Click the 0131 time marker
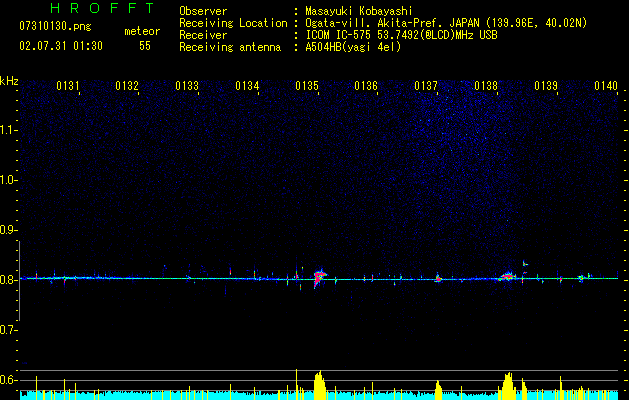This screenshot has height=400, width=629. pyautogui.click(x=67, y=85)
